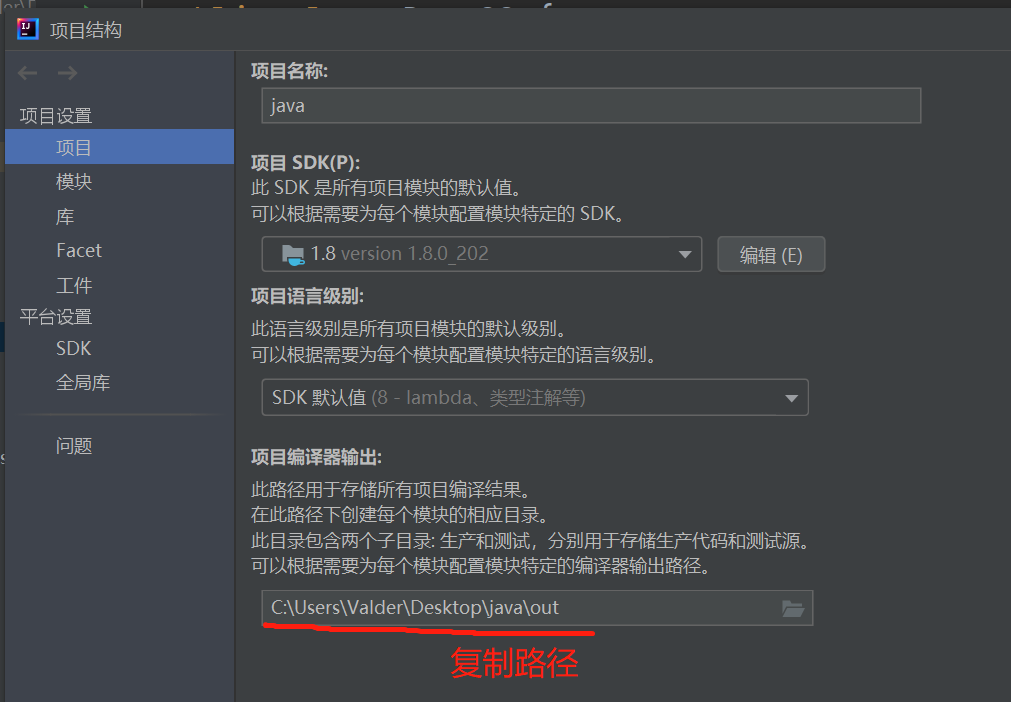The image size is (1011, 702).
Task: Click the compiler output path field
Action: [x=537, y=608]
